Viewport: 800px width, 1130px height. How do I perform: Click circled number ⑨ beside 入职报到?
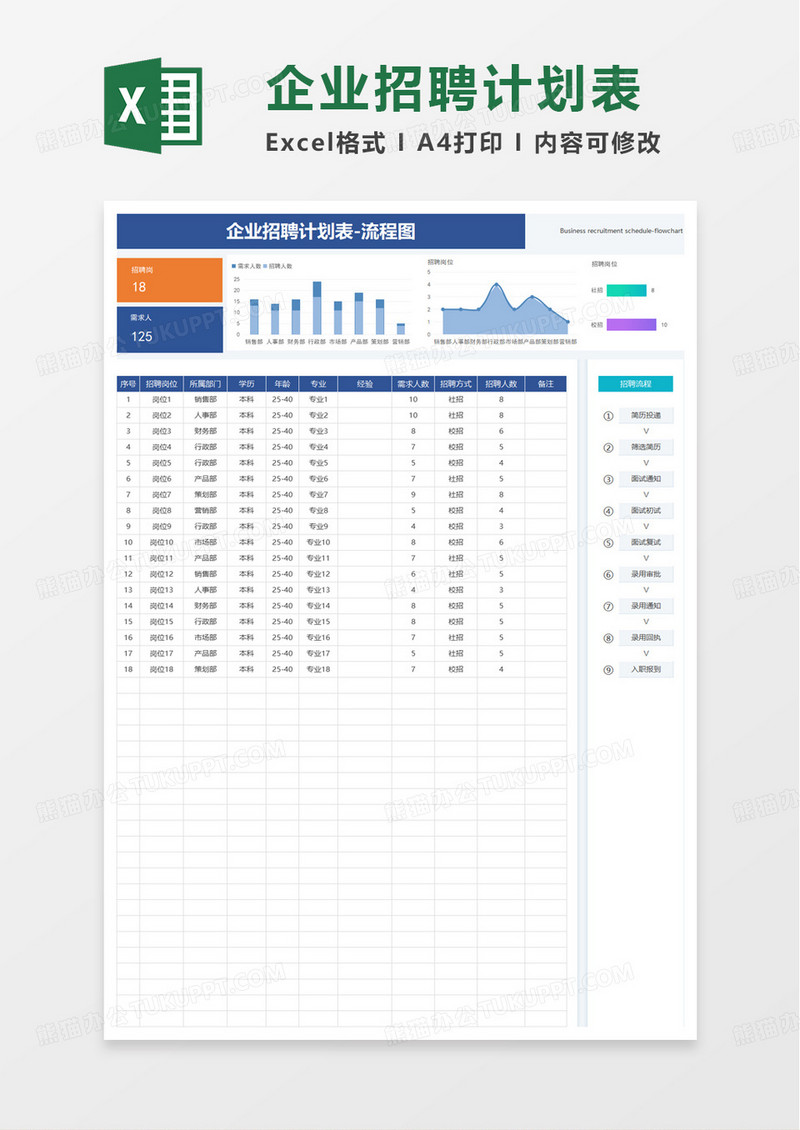coord(608,669)
